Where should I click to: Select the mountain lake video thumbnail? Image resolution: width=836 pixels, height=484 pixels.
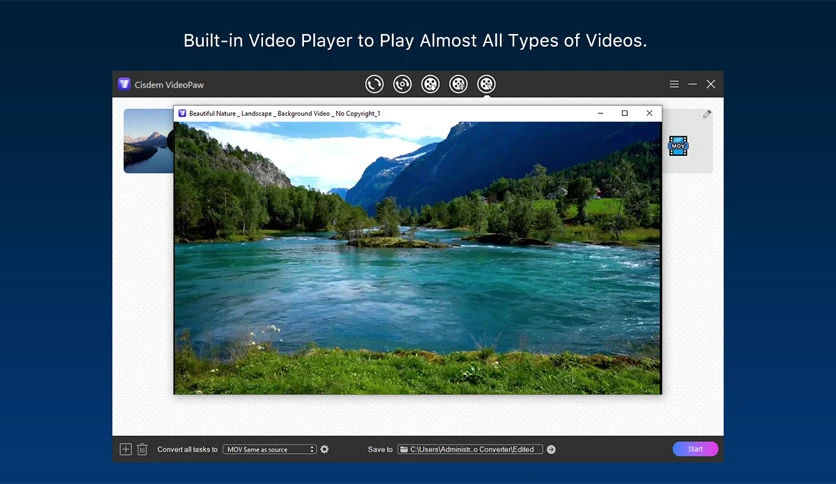pos(149,141)
